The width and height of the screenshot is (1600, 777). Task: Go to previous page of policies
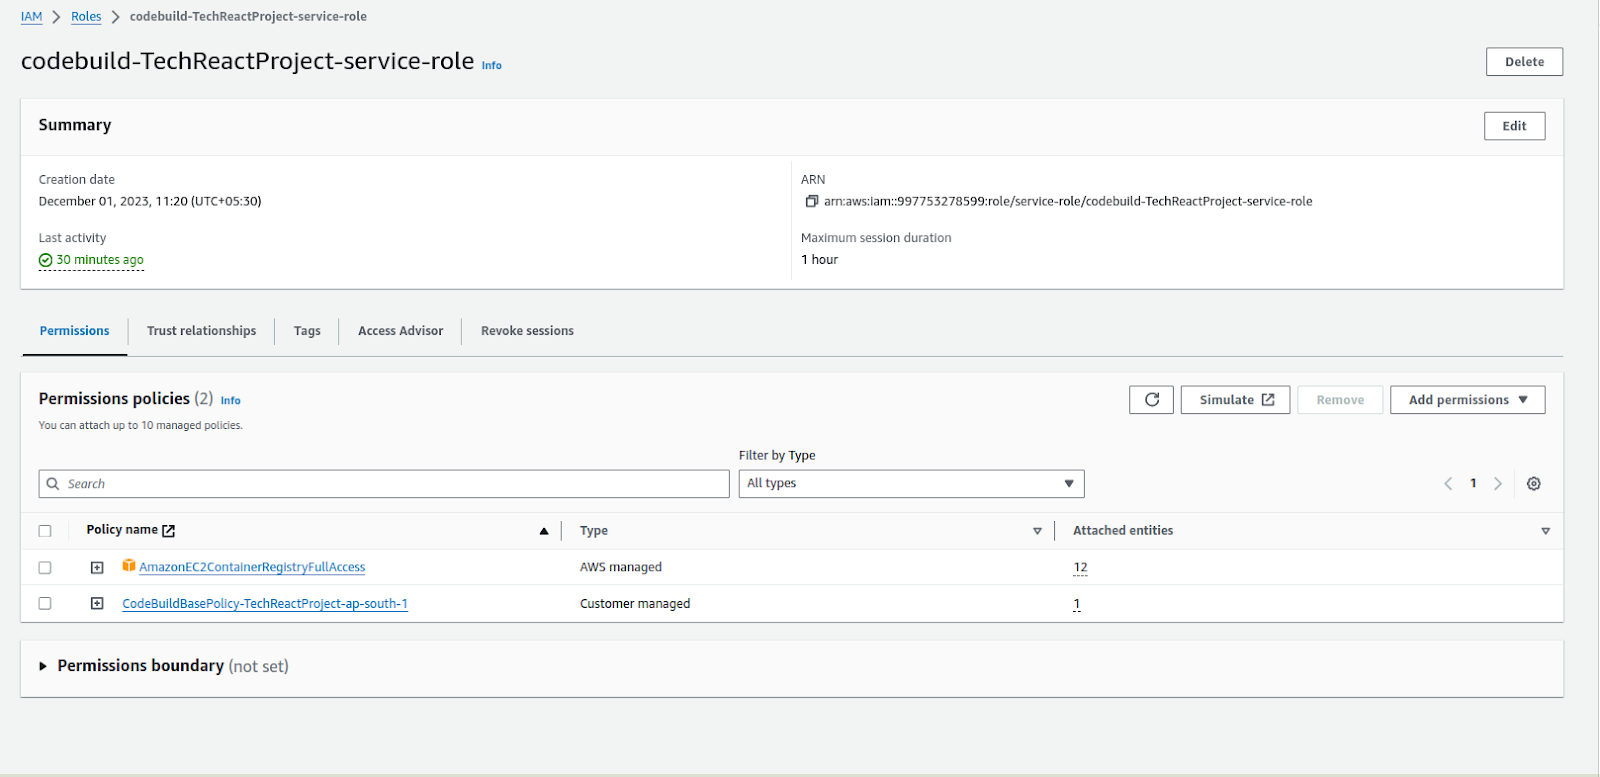1448,484
